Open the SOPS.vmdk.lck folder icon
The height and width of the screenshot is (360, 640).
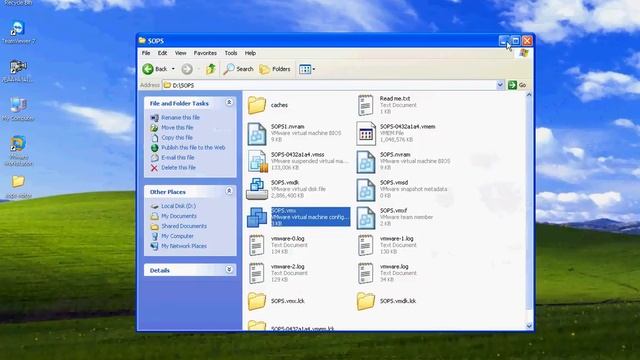[366, 301]
